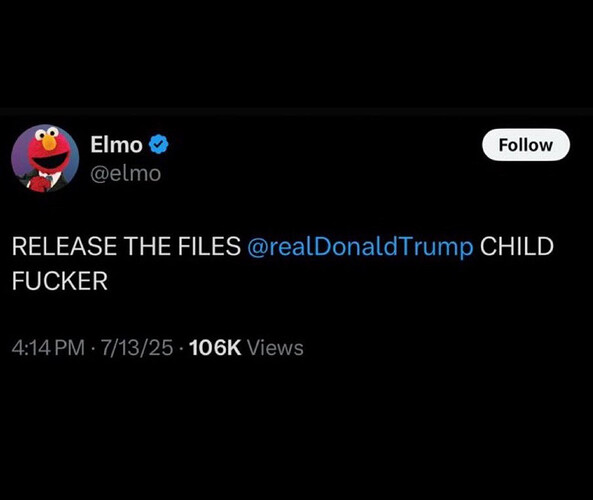Select the RELEASE THE FILES text
593x500 pixels.
[x=126, y=246]
